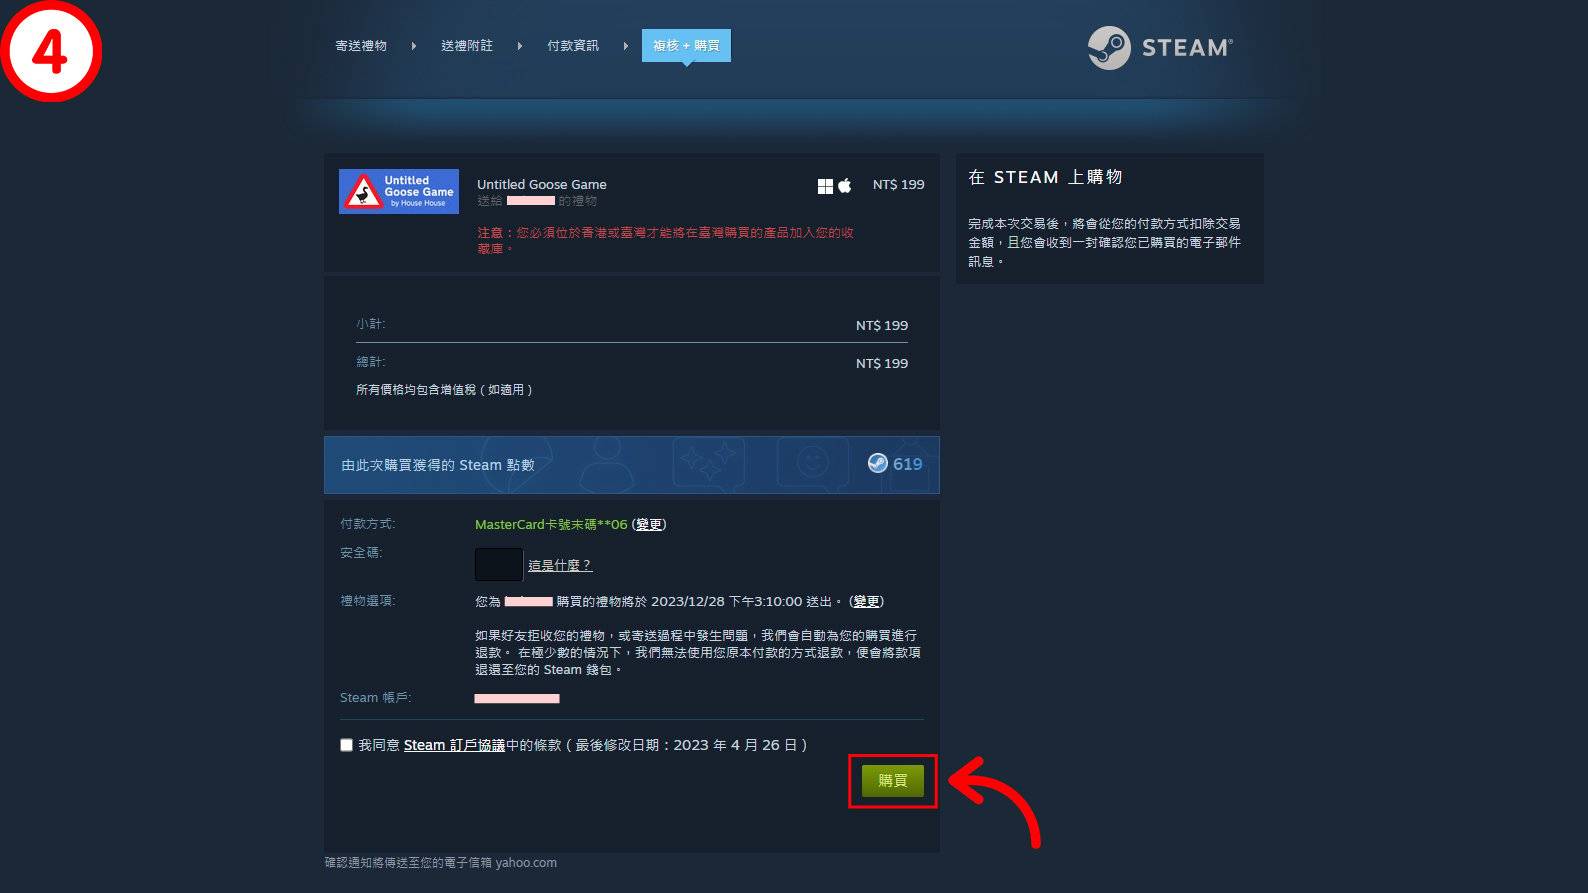This screenshot has height=893, width=1588.
Task: Click the Windows platform icon
Action: pyautogui.click(x=825, y=186)
